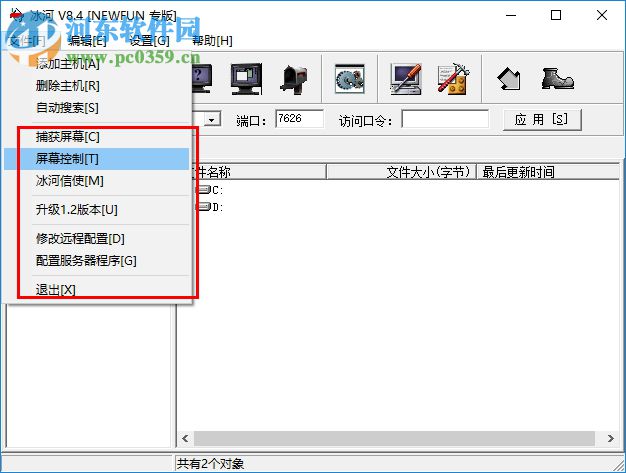This screenshot has height=473, width=626.
Task: Choose 捕获屏幕[C] from the menu
Action: point(96,137)
